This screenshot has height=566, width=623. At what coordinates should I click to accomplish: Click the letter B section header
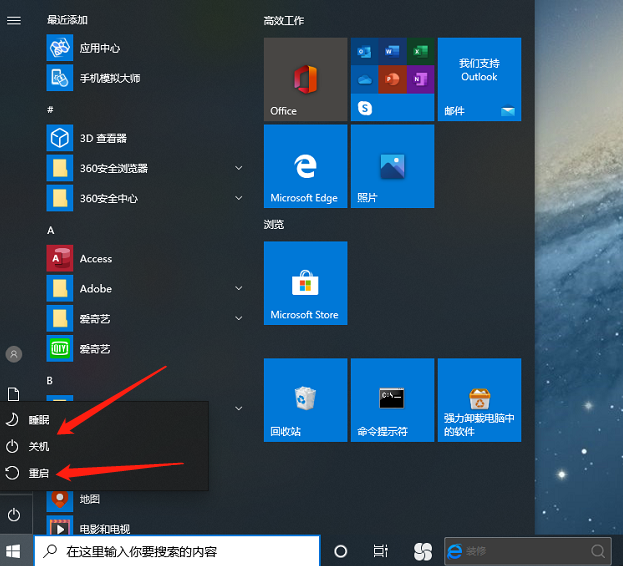[50, 381]
